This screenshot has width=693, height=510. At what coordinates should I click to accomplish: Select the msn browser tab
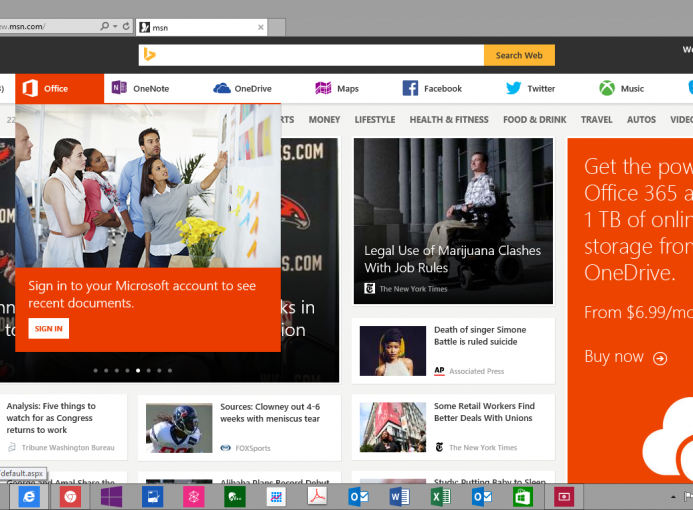(202, 27)
